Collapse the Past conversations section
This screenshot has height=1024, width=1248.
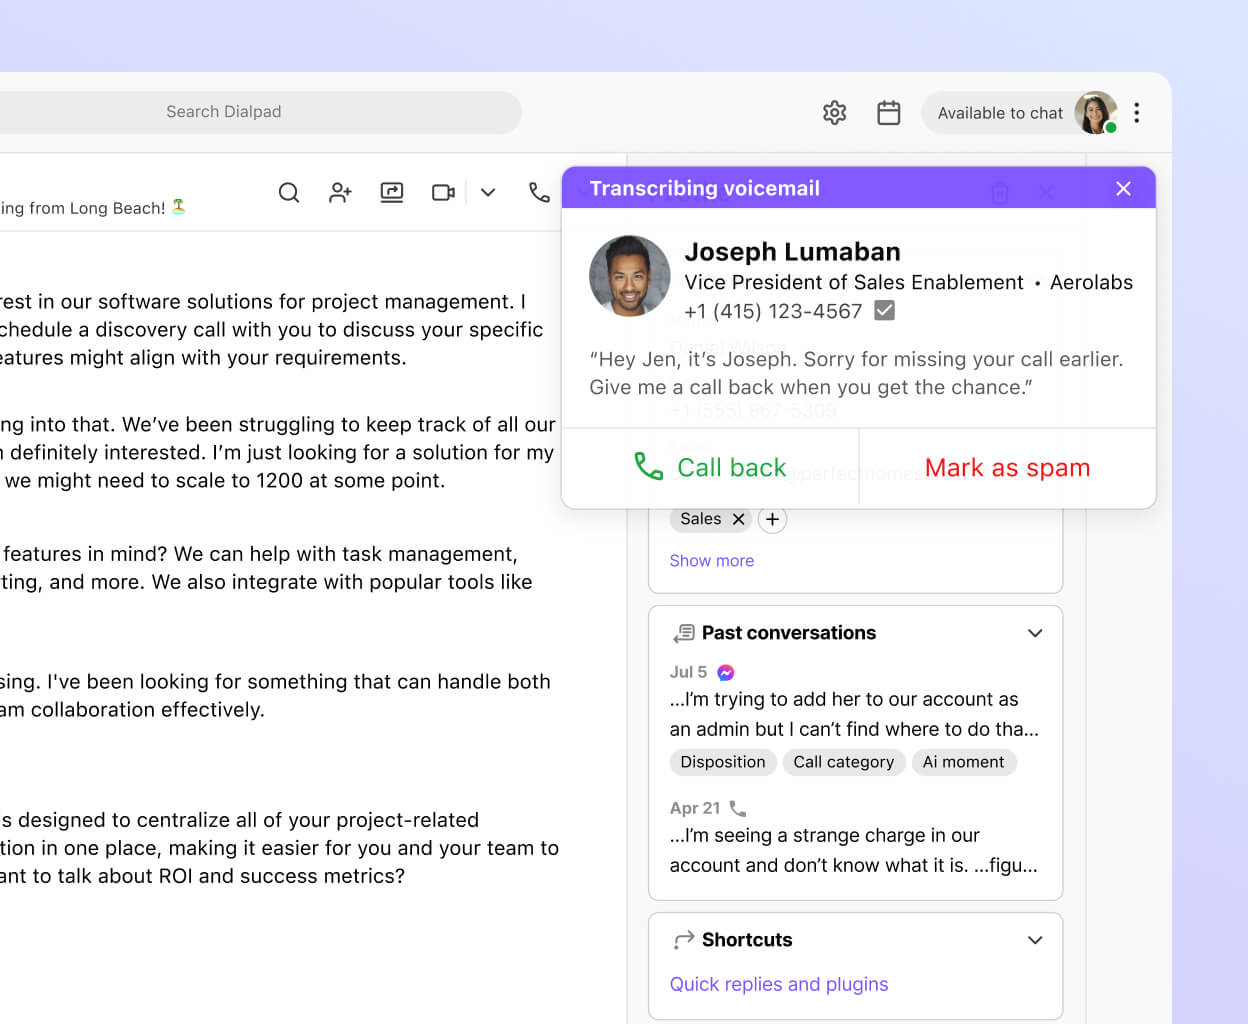[1035, 632]
